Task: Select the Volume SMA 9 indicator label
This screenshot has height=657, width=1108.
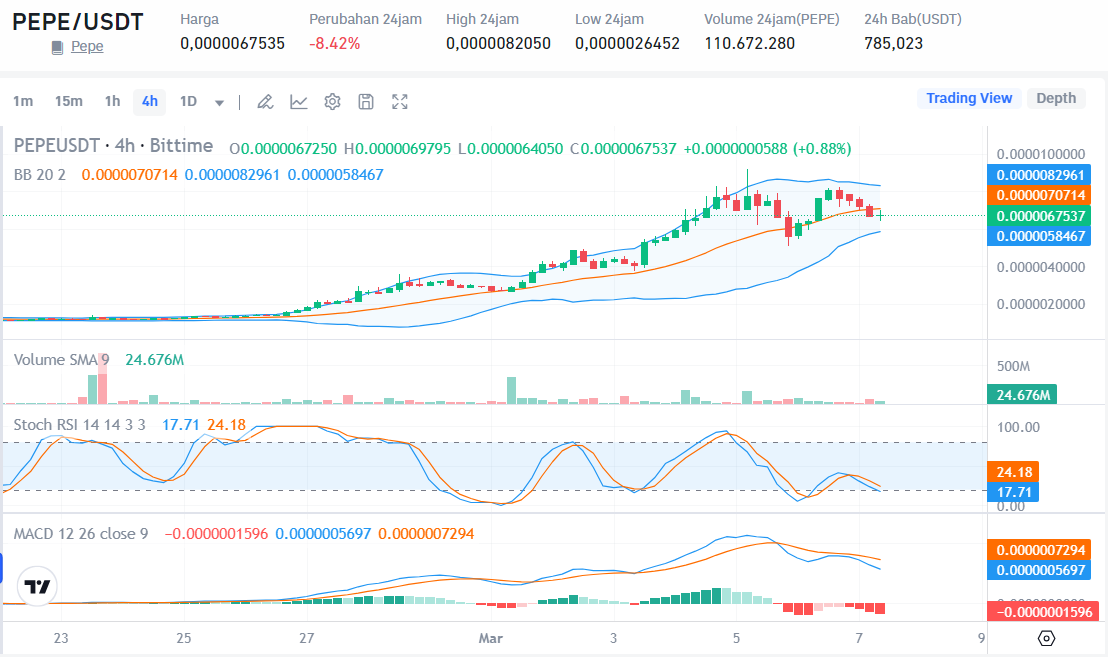Action: [x=61, y=360]
